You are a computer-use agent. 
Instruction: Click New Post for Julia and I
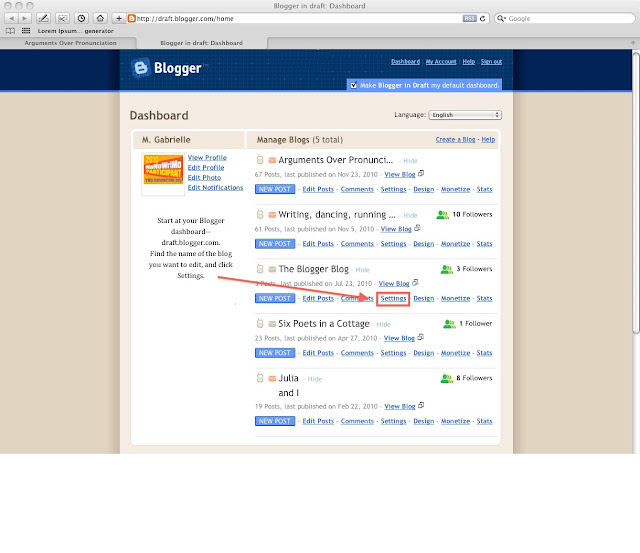[x=275, y=421]
